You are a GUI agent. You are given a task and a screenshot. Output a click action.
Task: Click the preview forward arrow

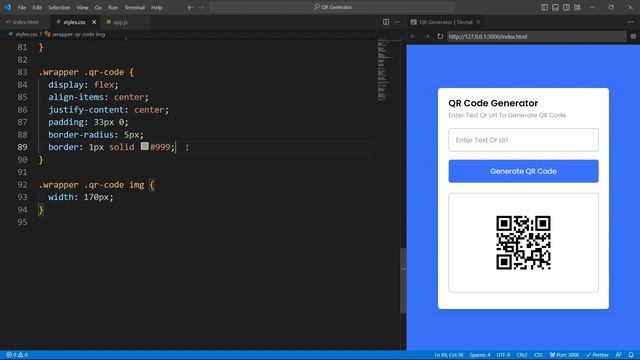coord(427,36)
